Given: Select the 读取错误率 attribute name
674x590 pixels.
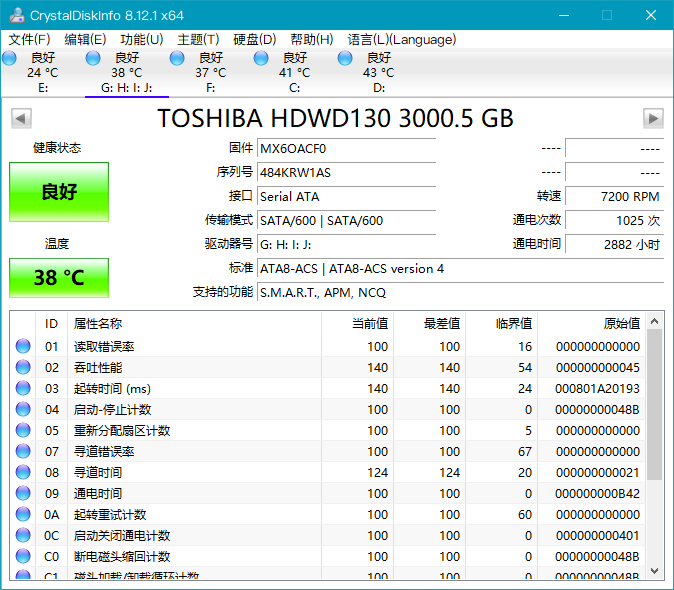Looking at the screenshot, I should 104,346.
